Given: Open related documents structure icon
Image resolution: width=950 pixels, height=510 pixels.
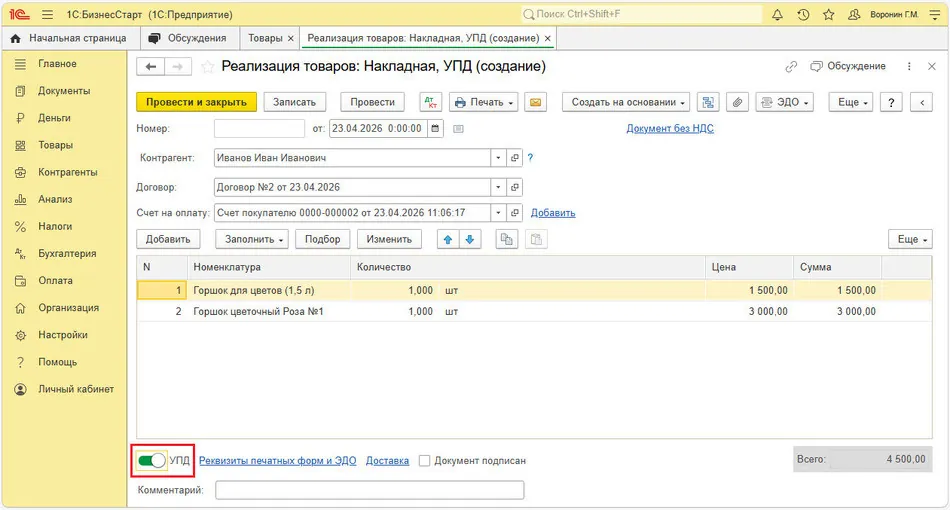Looking at the screenshot, I should 708,102.
